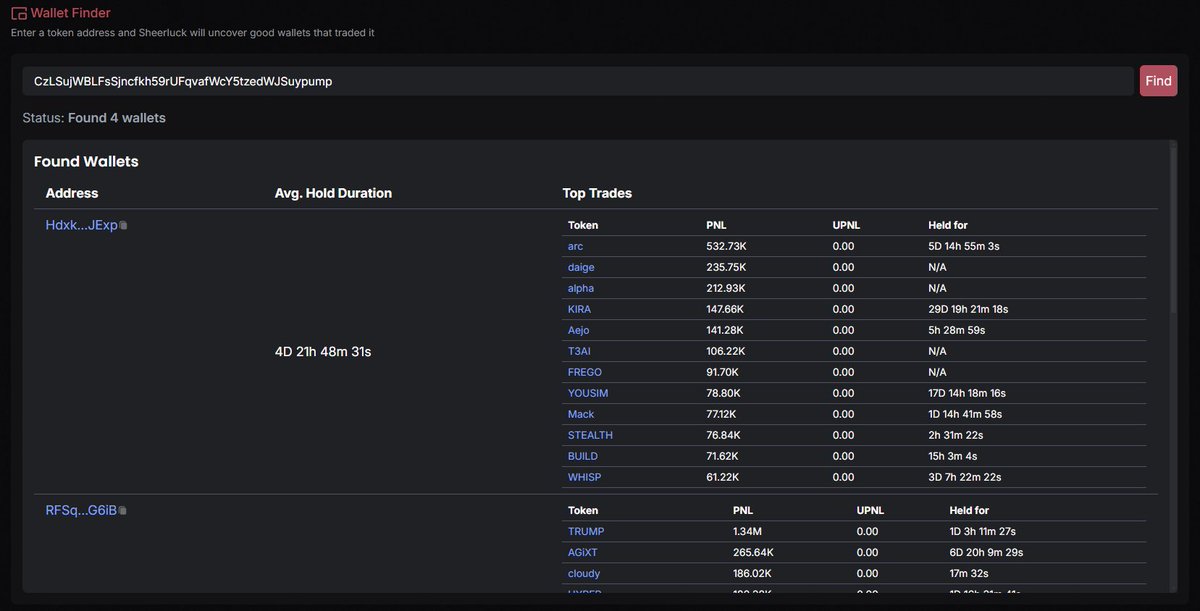Open the T3AI token link

point(579,351)
